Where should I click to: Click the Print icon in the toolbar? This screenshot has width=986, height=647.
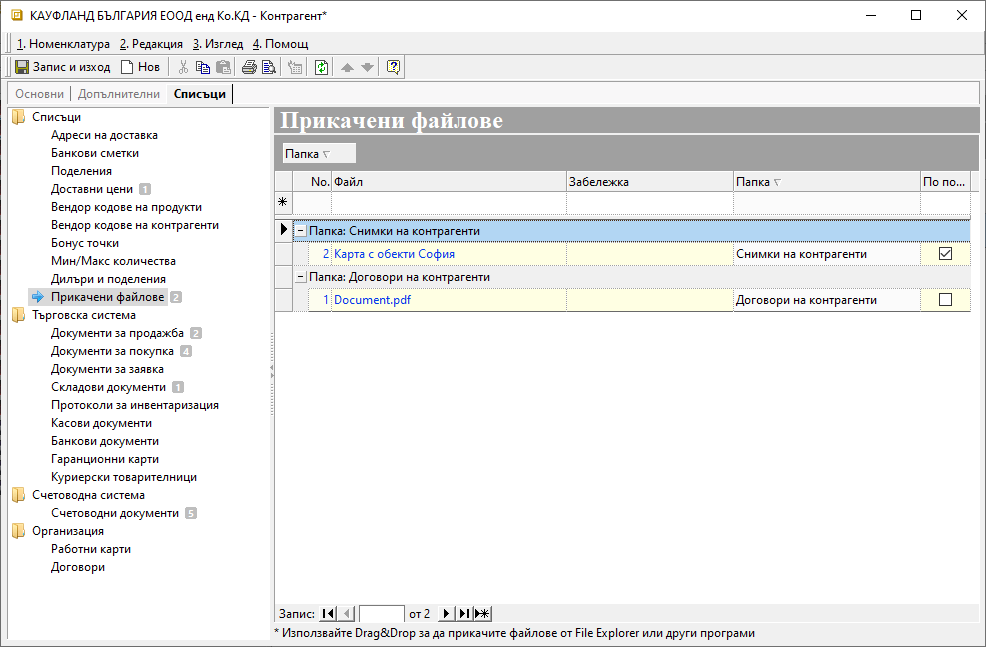249,67
